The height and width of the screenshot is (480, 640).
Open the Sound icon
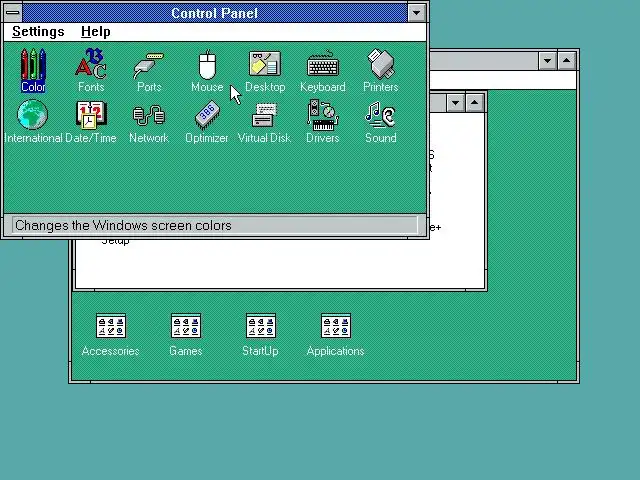(x=381, y=121)
